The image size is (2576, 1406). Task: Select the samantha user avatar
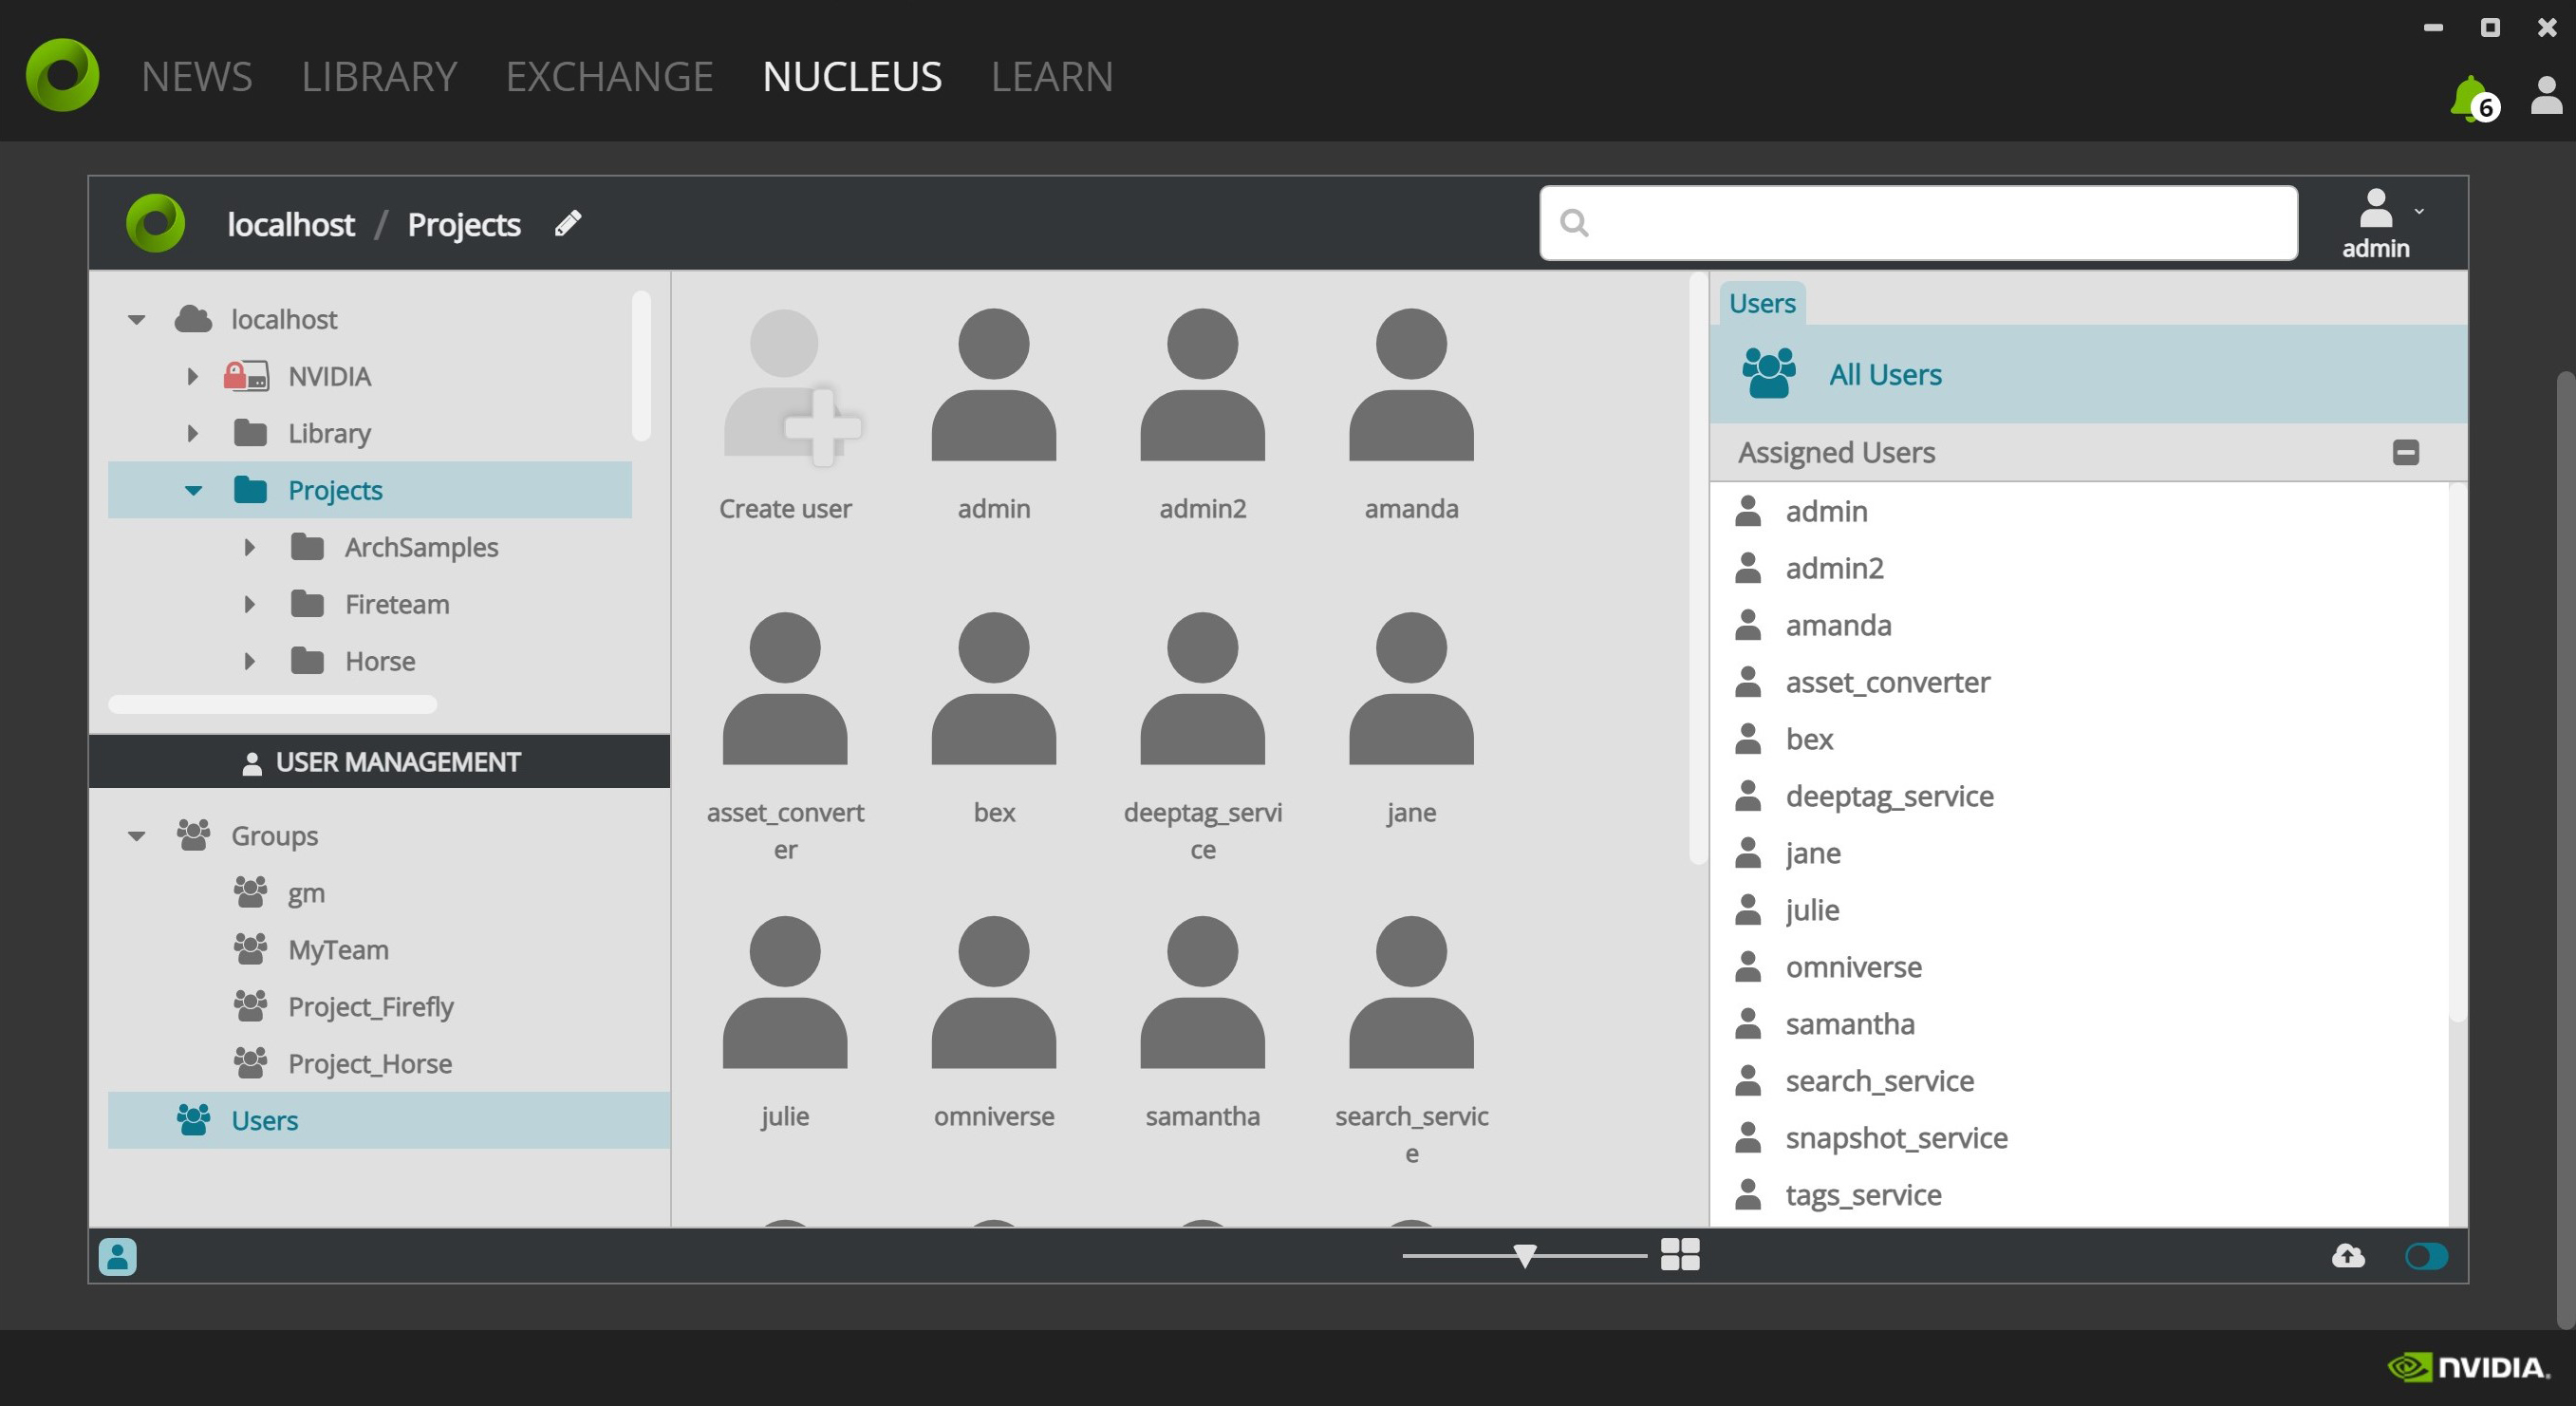(1203, 993)
